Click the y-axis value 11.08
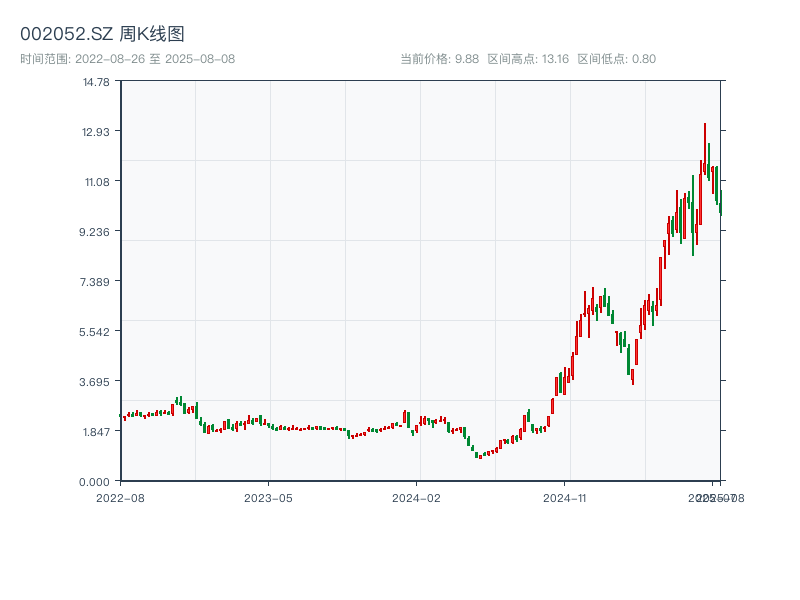 [x=97, y=182]
